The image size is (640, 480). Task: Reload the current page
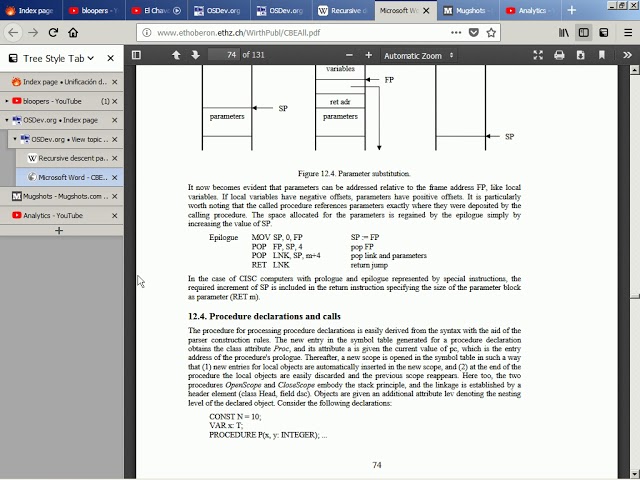coord(53,33)
